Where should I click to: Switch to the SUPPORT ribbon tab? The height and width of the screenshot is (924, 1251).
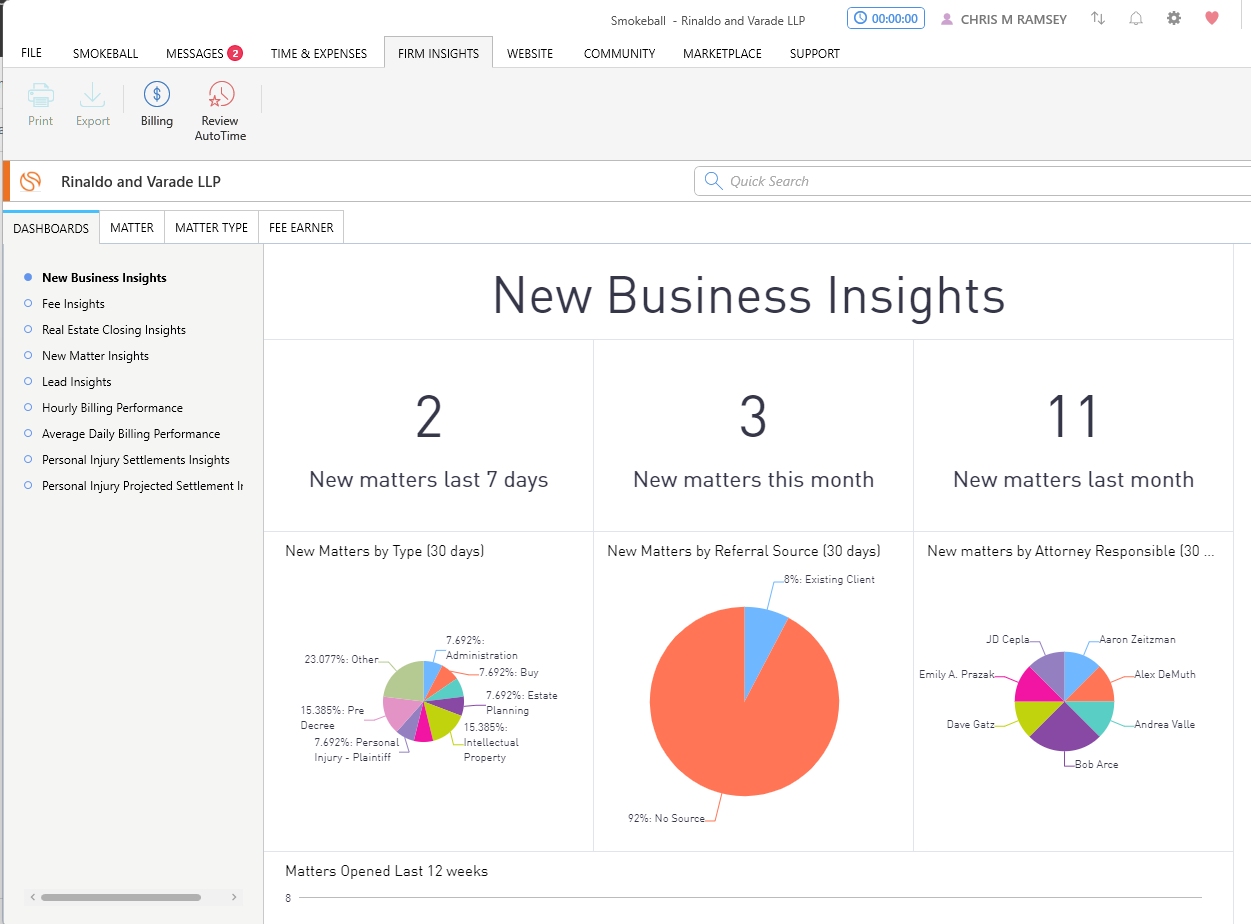815,53
